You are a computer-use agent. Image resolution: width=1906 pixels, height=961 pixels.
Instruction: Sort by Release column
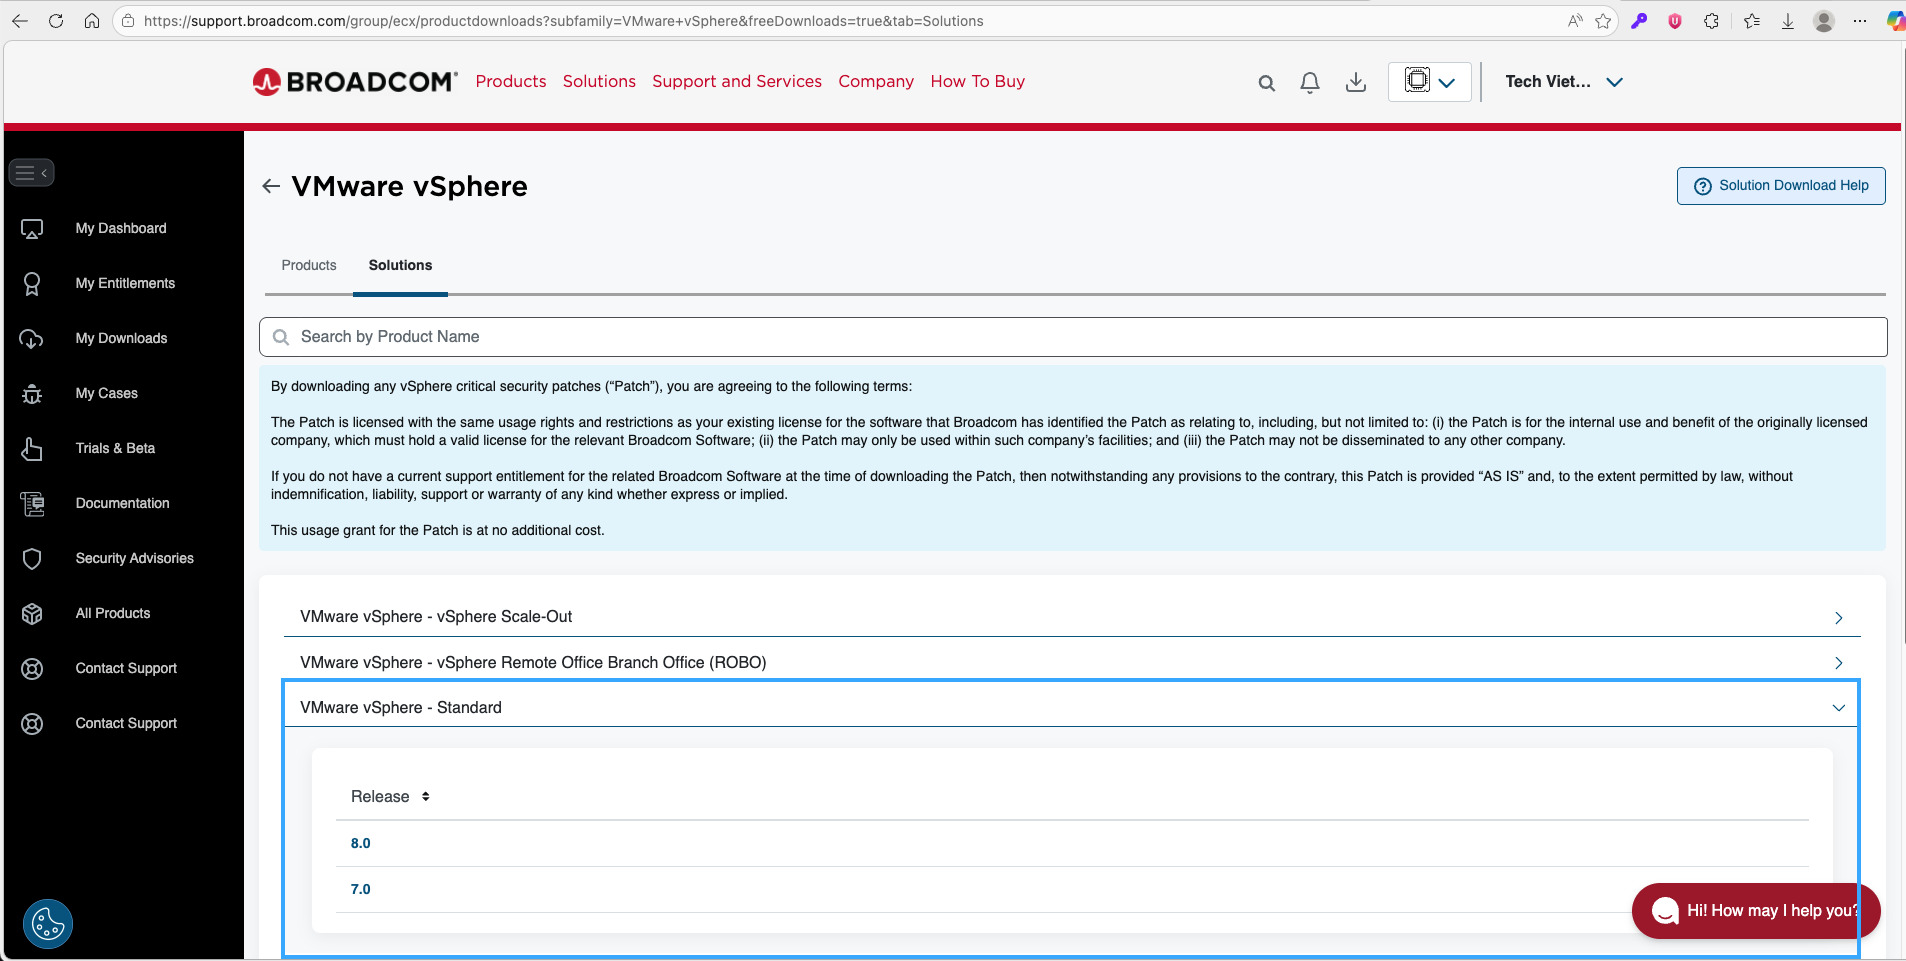click(390, 797)
